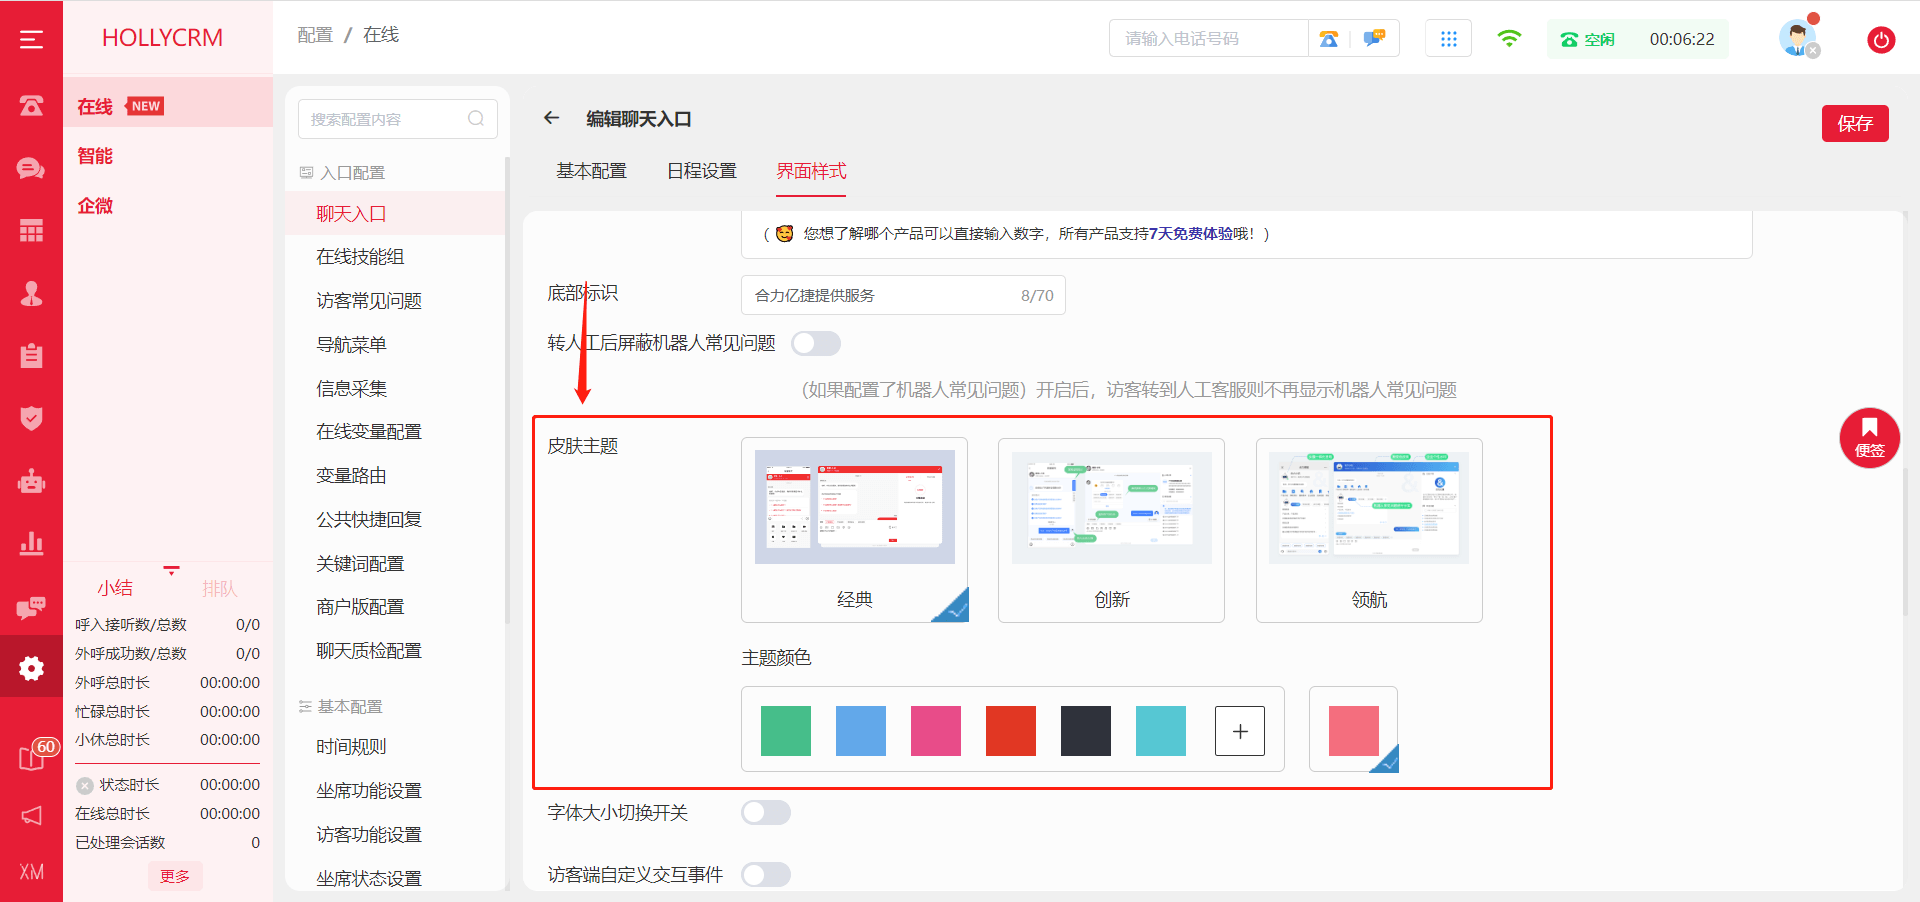Click the status duration icon beside 状态时长
This screenshot has width=1920, height=902.
click(85, 786)
